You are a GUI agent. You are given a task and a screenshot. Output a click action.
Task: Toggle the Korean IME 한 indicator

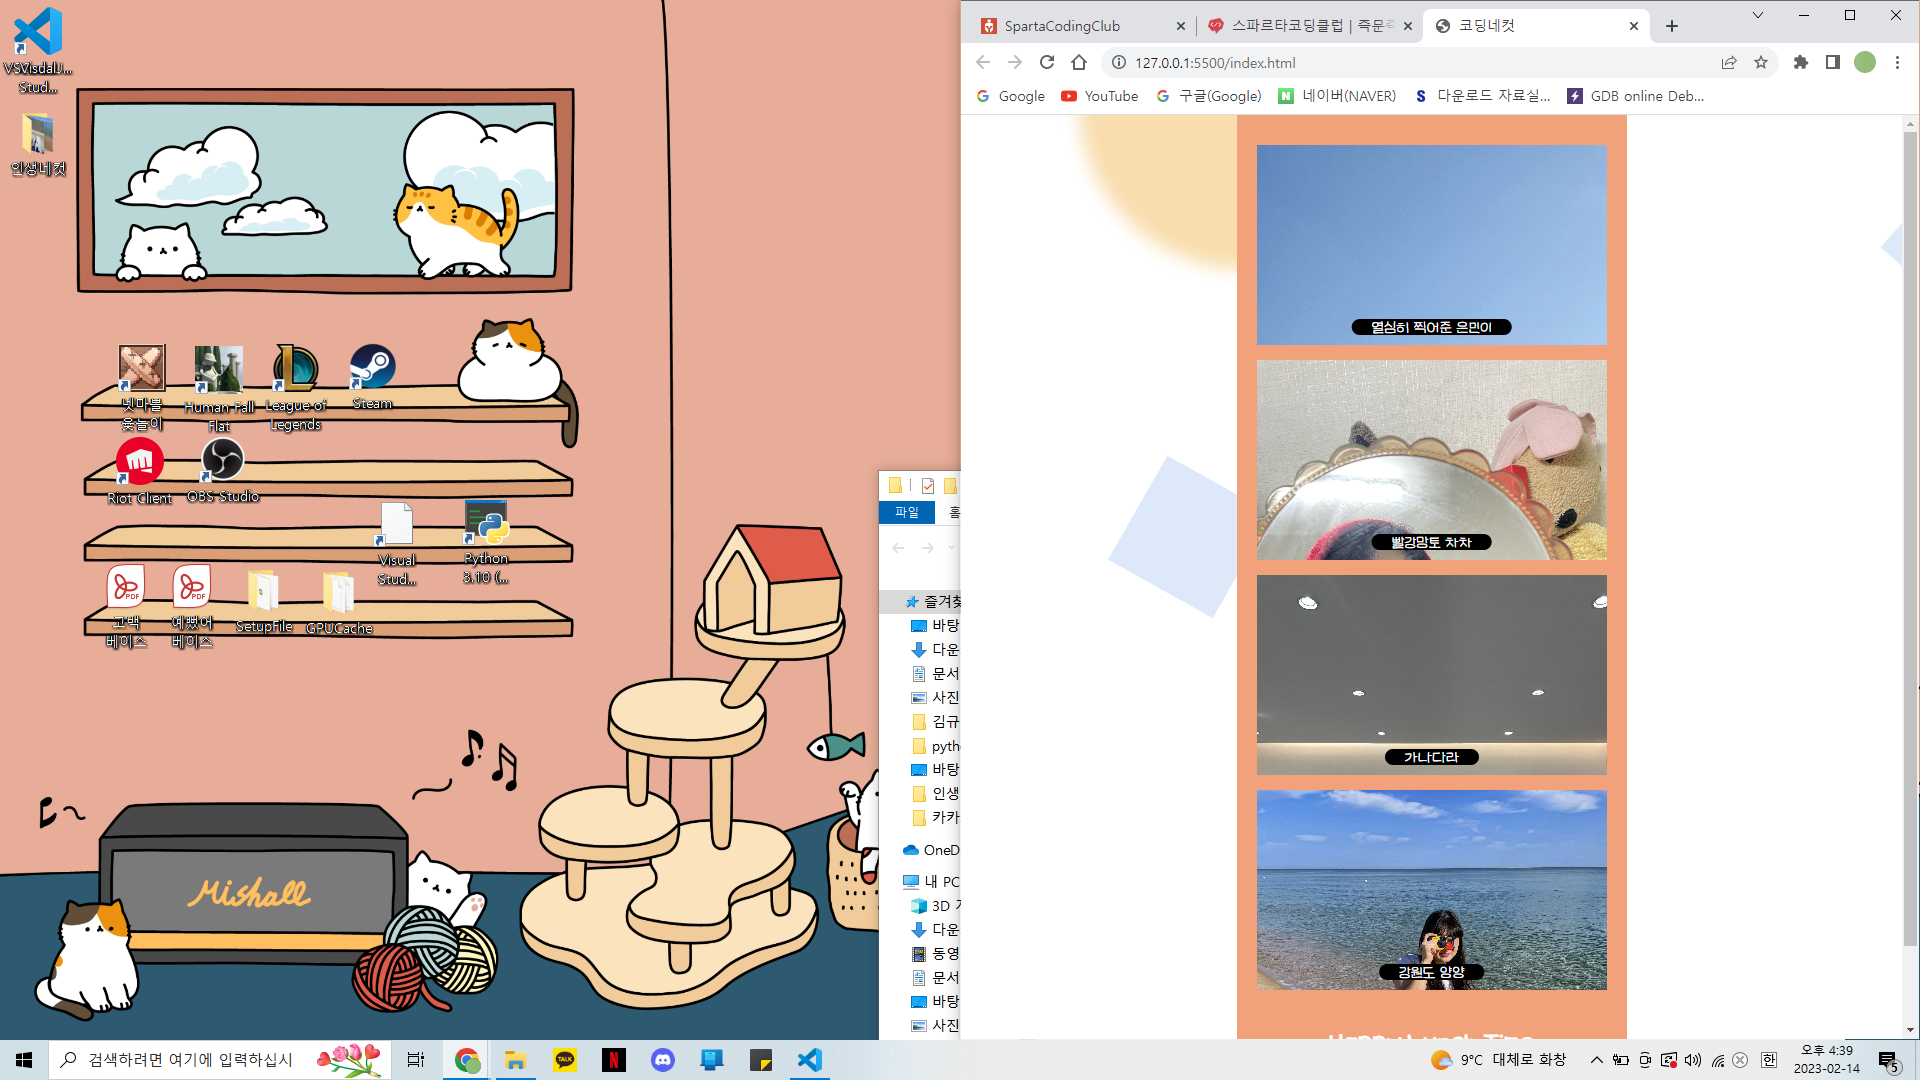(1769, 1060)
